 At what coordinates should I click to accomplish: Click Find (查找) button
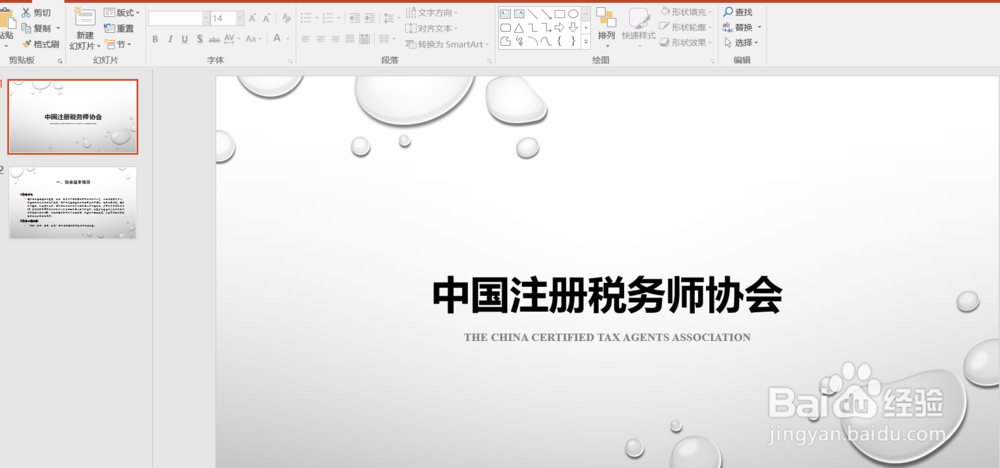tap(738, 12)
